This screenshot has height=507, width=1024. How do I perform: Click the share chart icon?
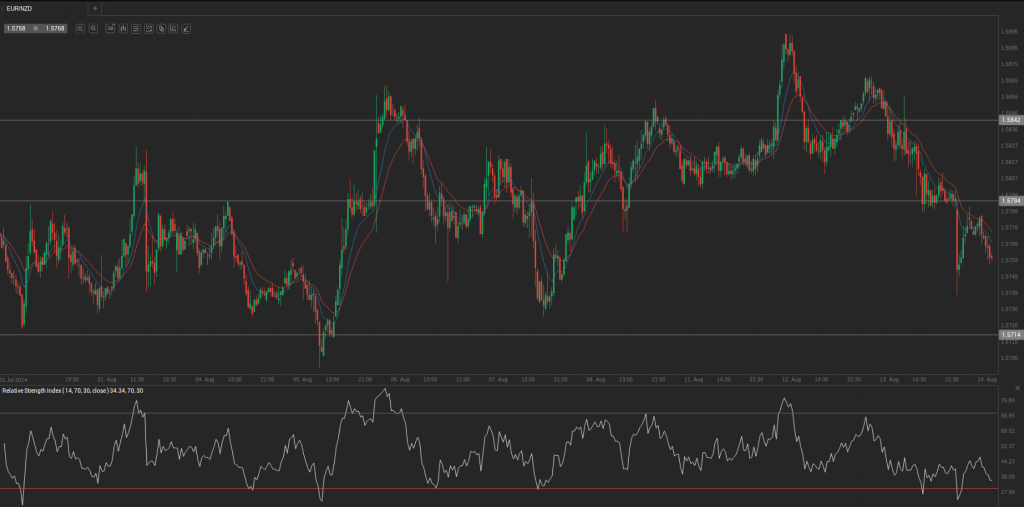coord(173,29)
